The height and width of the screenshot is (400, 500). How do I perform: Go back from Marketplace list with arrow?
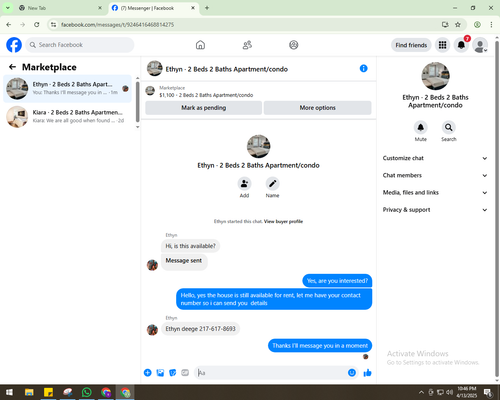pos(12,67)
